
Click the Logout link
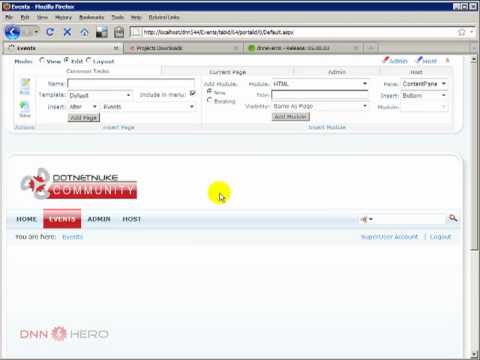tap(440, 237)
